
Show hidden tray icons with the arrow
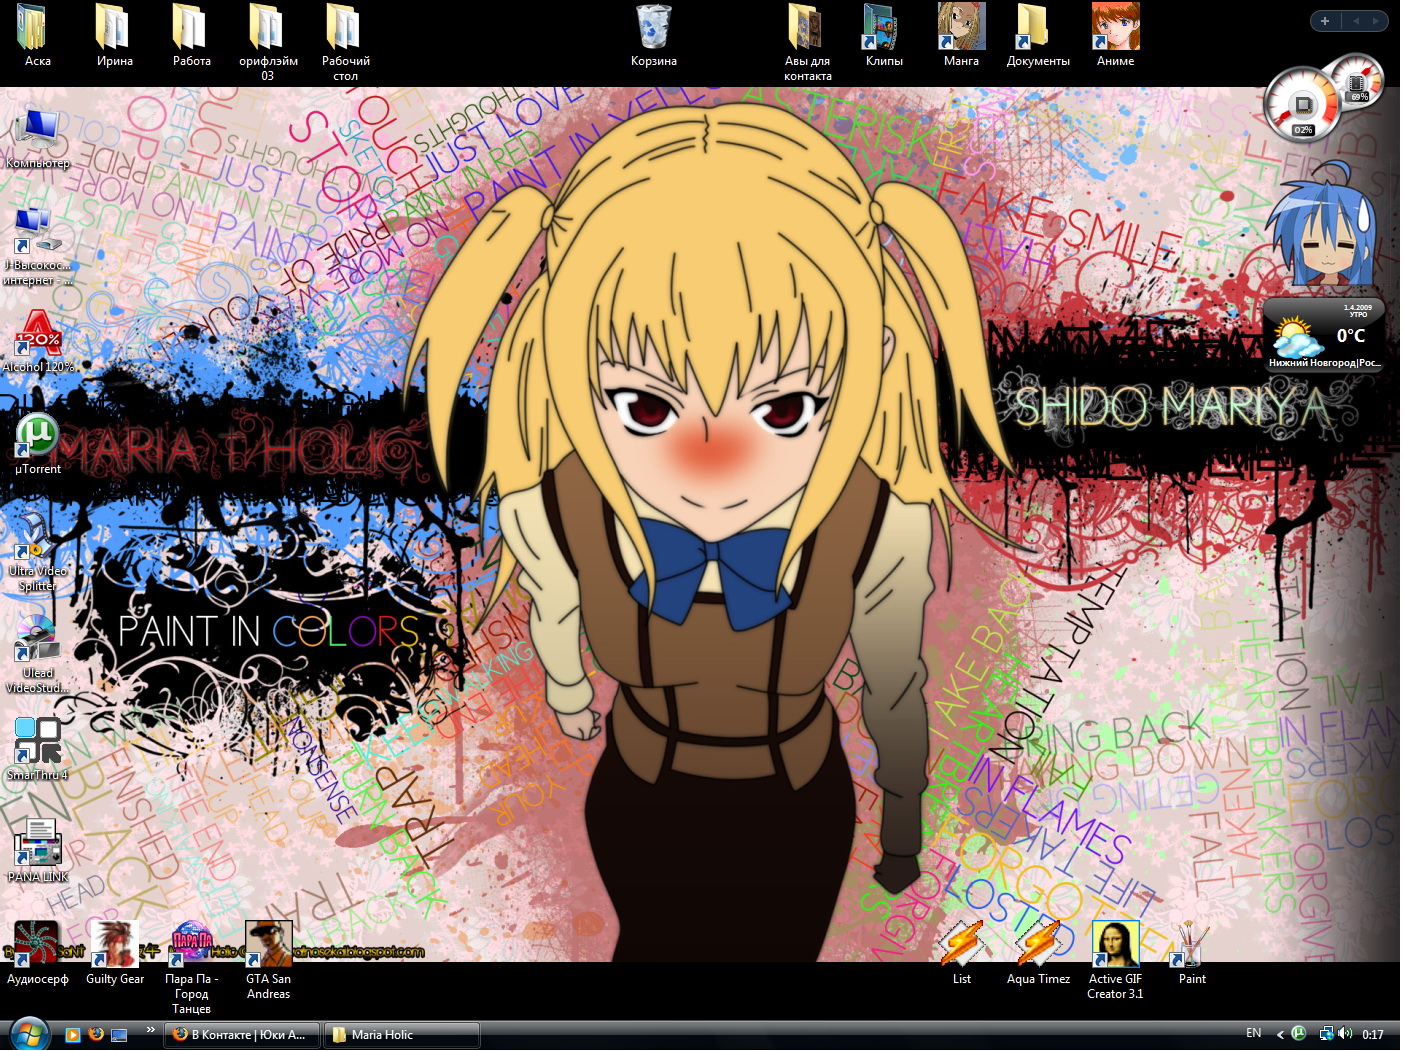point(1280,1035)
